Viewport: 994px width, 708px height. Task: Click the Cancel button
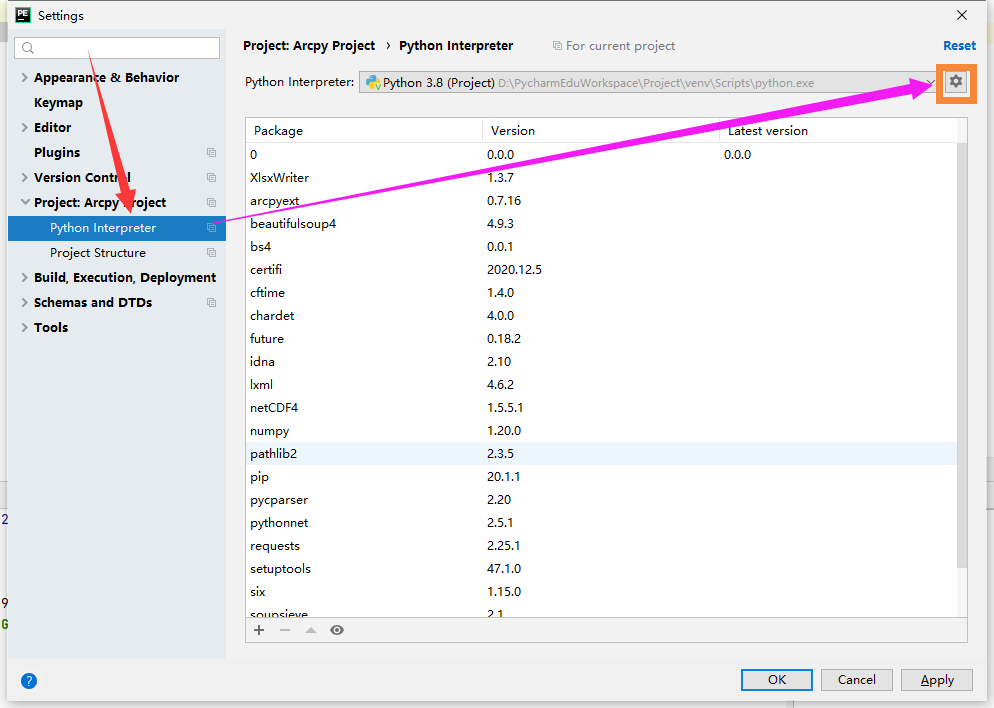(856, 680)
